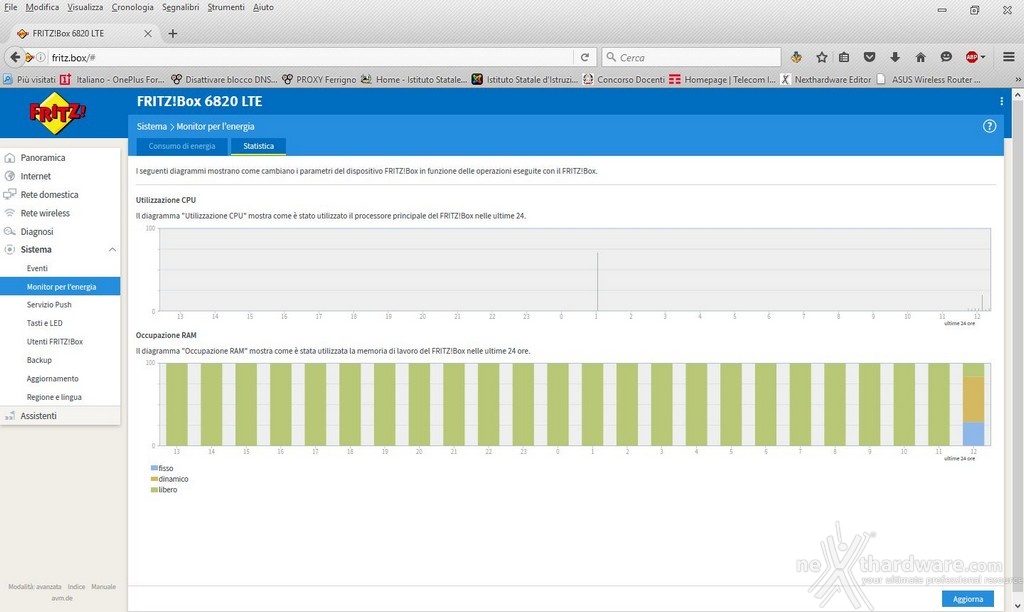The image size is (1024, 612).
Task: Click the libero legend color swatch
Action: pyautogui.click(x=154, y=489)
